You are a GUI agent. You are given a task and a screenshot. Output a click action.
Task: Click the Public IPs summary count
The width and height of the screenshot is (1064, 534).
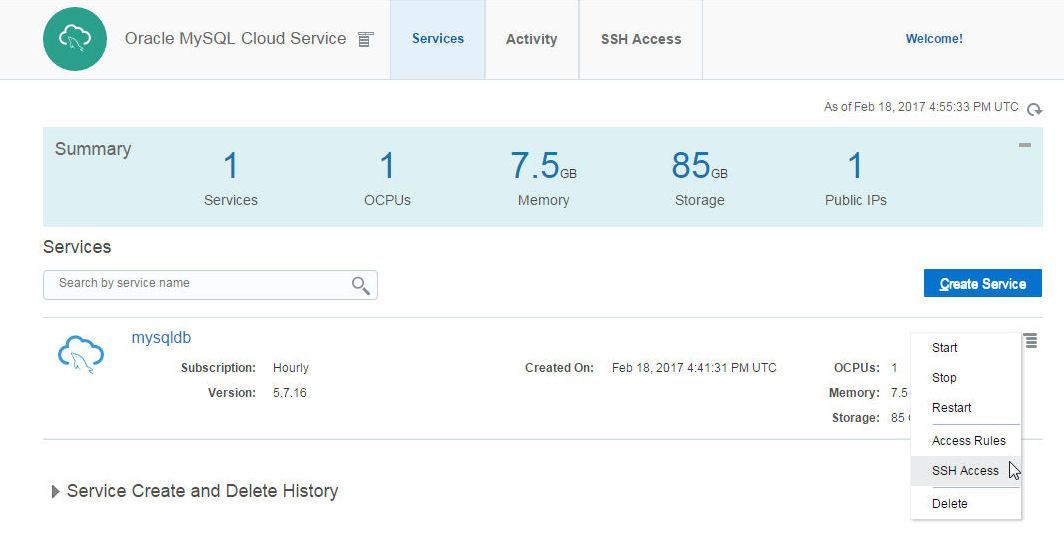(x=855, y=166)
